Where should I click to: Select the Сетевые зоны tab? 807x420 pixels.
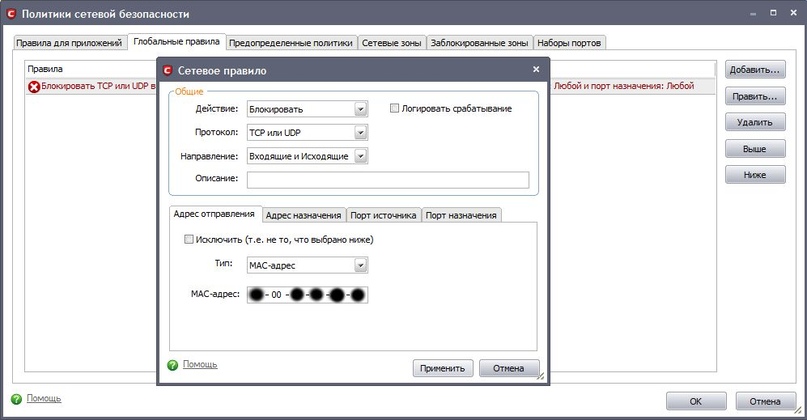coord(392,43)
